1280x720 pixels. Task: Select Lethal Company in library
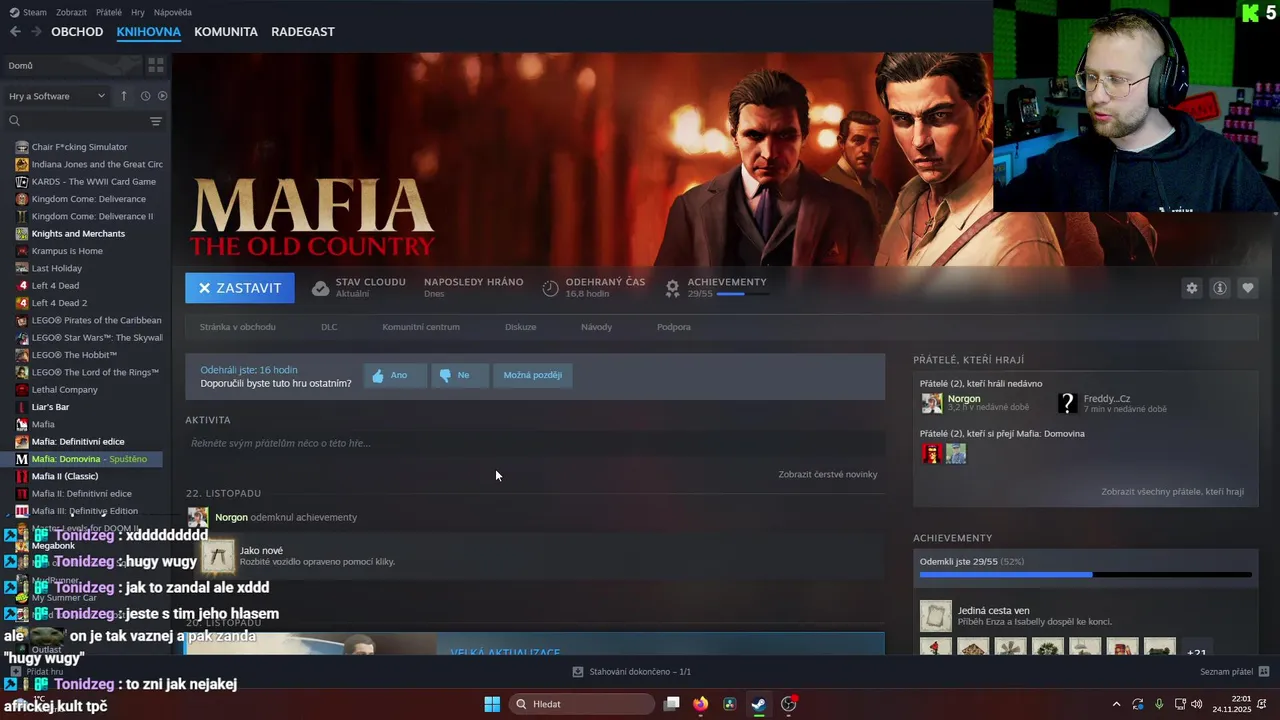[65, 390]
